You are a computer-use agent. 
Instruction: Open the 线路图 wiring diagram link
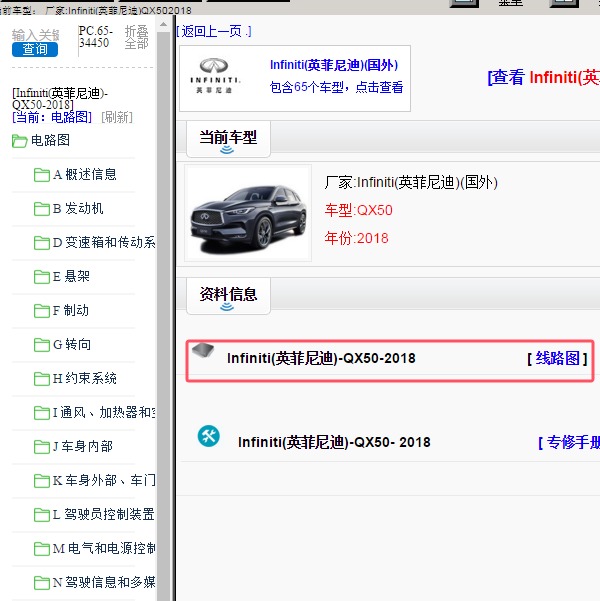557,359
